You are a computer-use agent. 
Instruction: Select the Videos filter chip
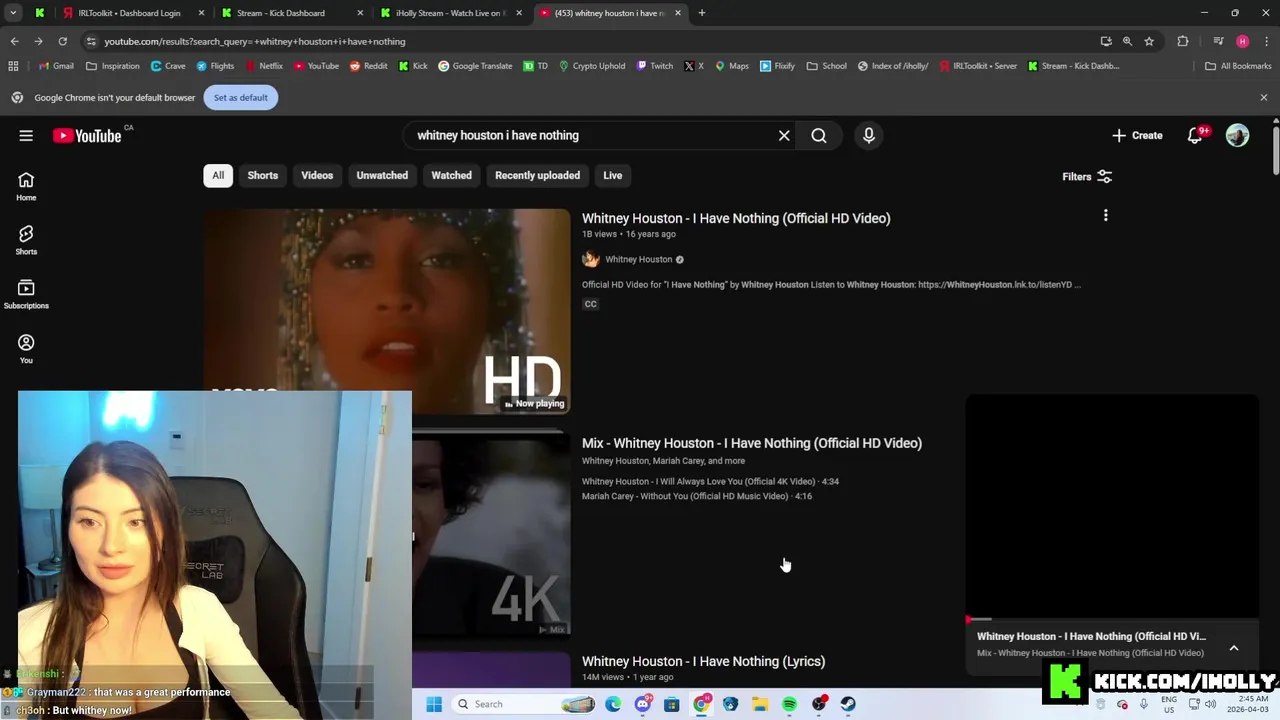(317, 176)
